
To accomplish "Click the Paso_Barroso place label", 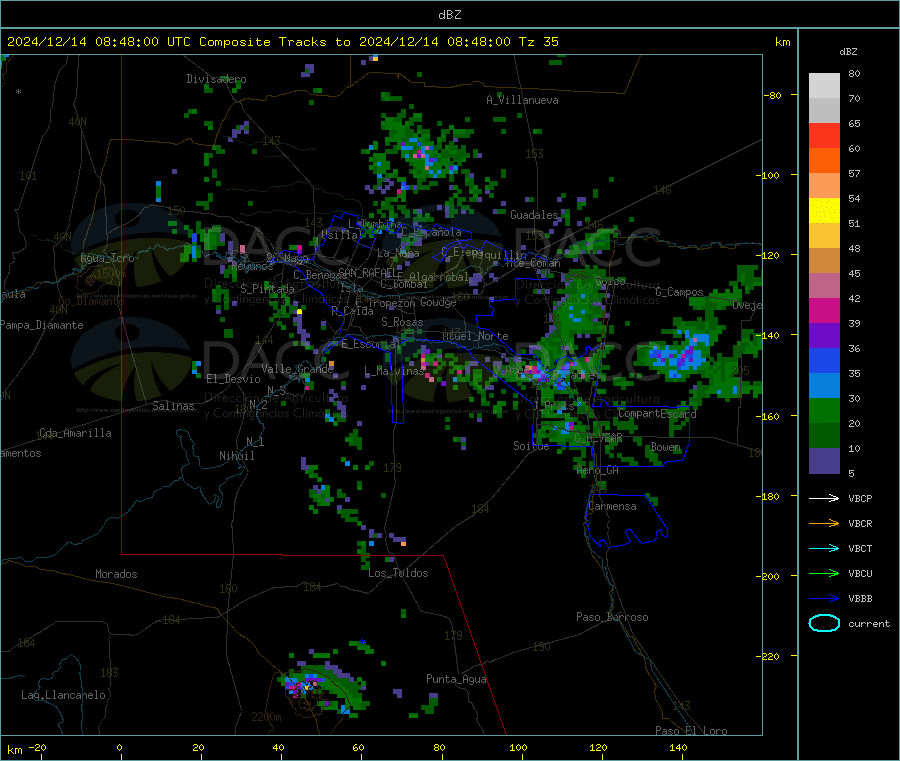I will [x=612, y=617].
